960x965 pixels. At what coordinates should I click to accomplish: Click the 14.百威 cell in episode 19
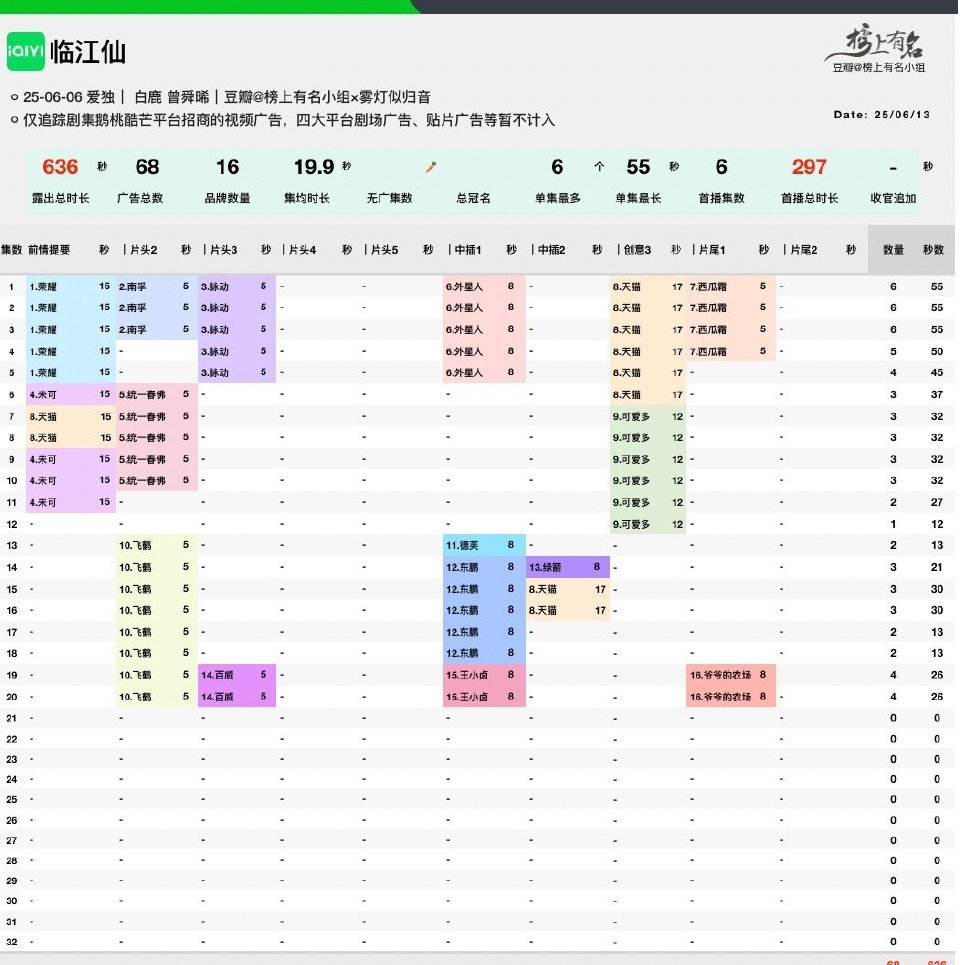236,675
